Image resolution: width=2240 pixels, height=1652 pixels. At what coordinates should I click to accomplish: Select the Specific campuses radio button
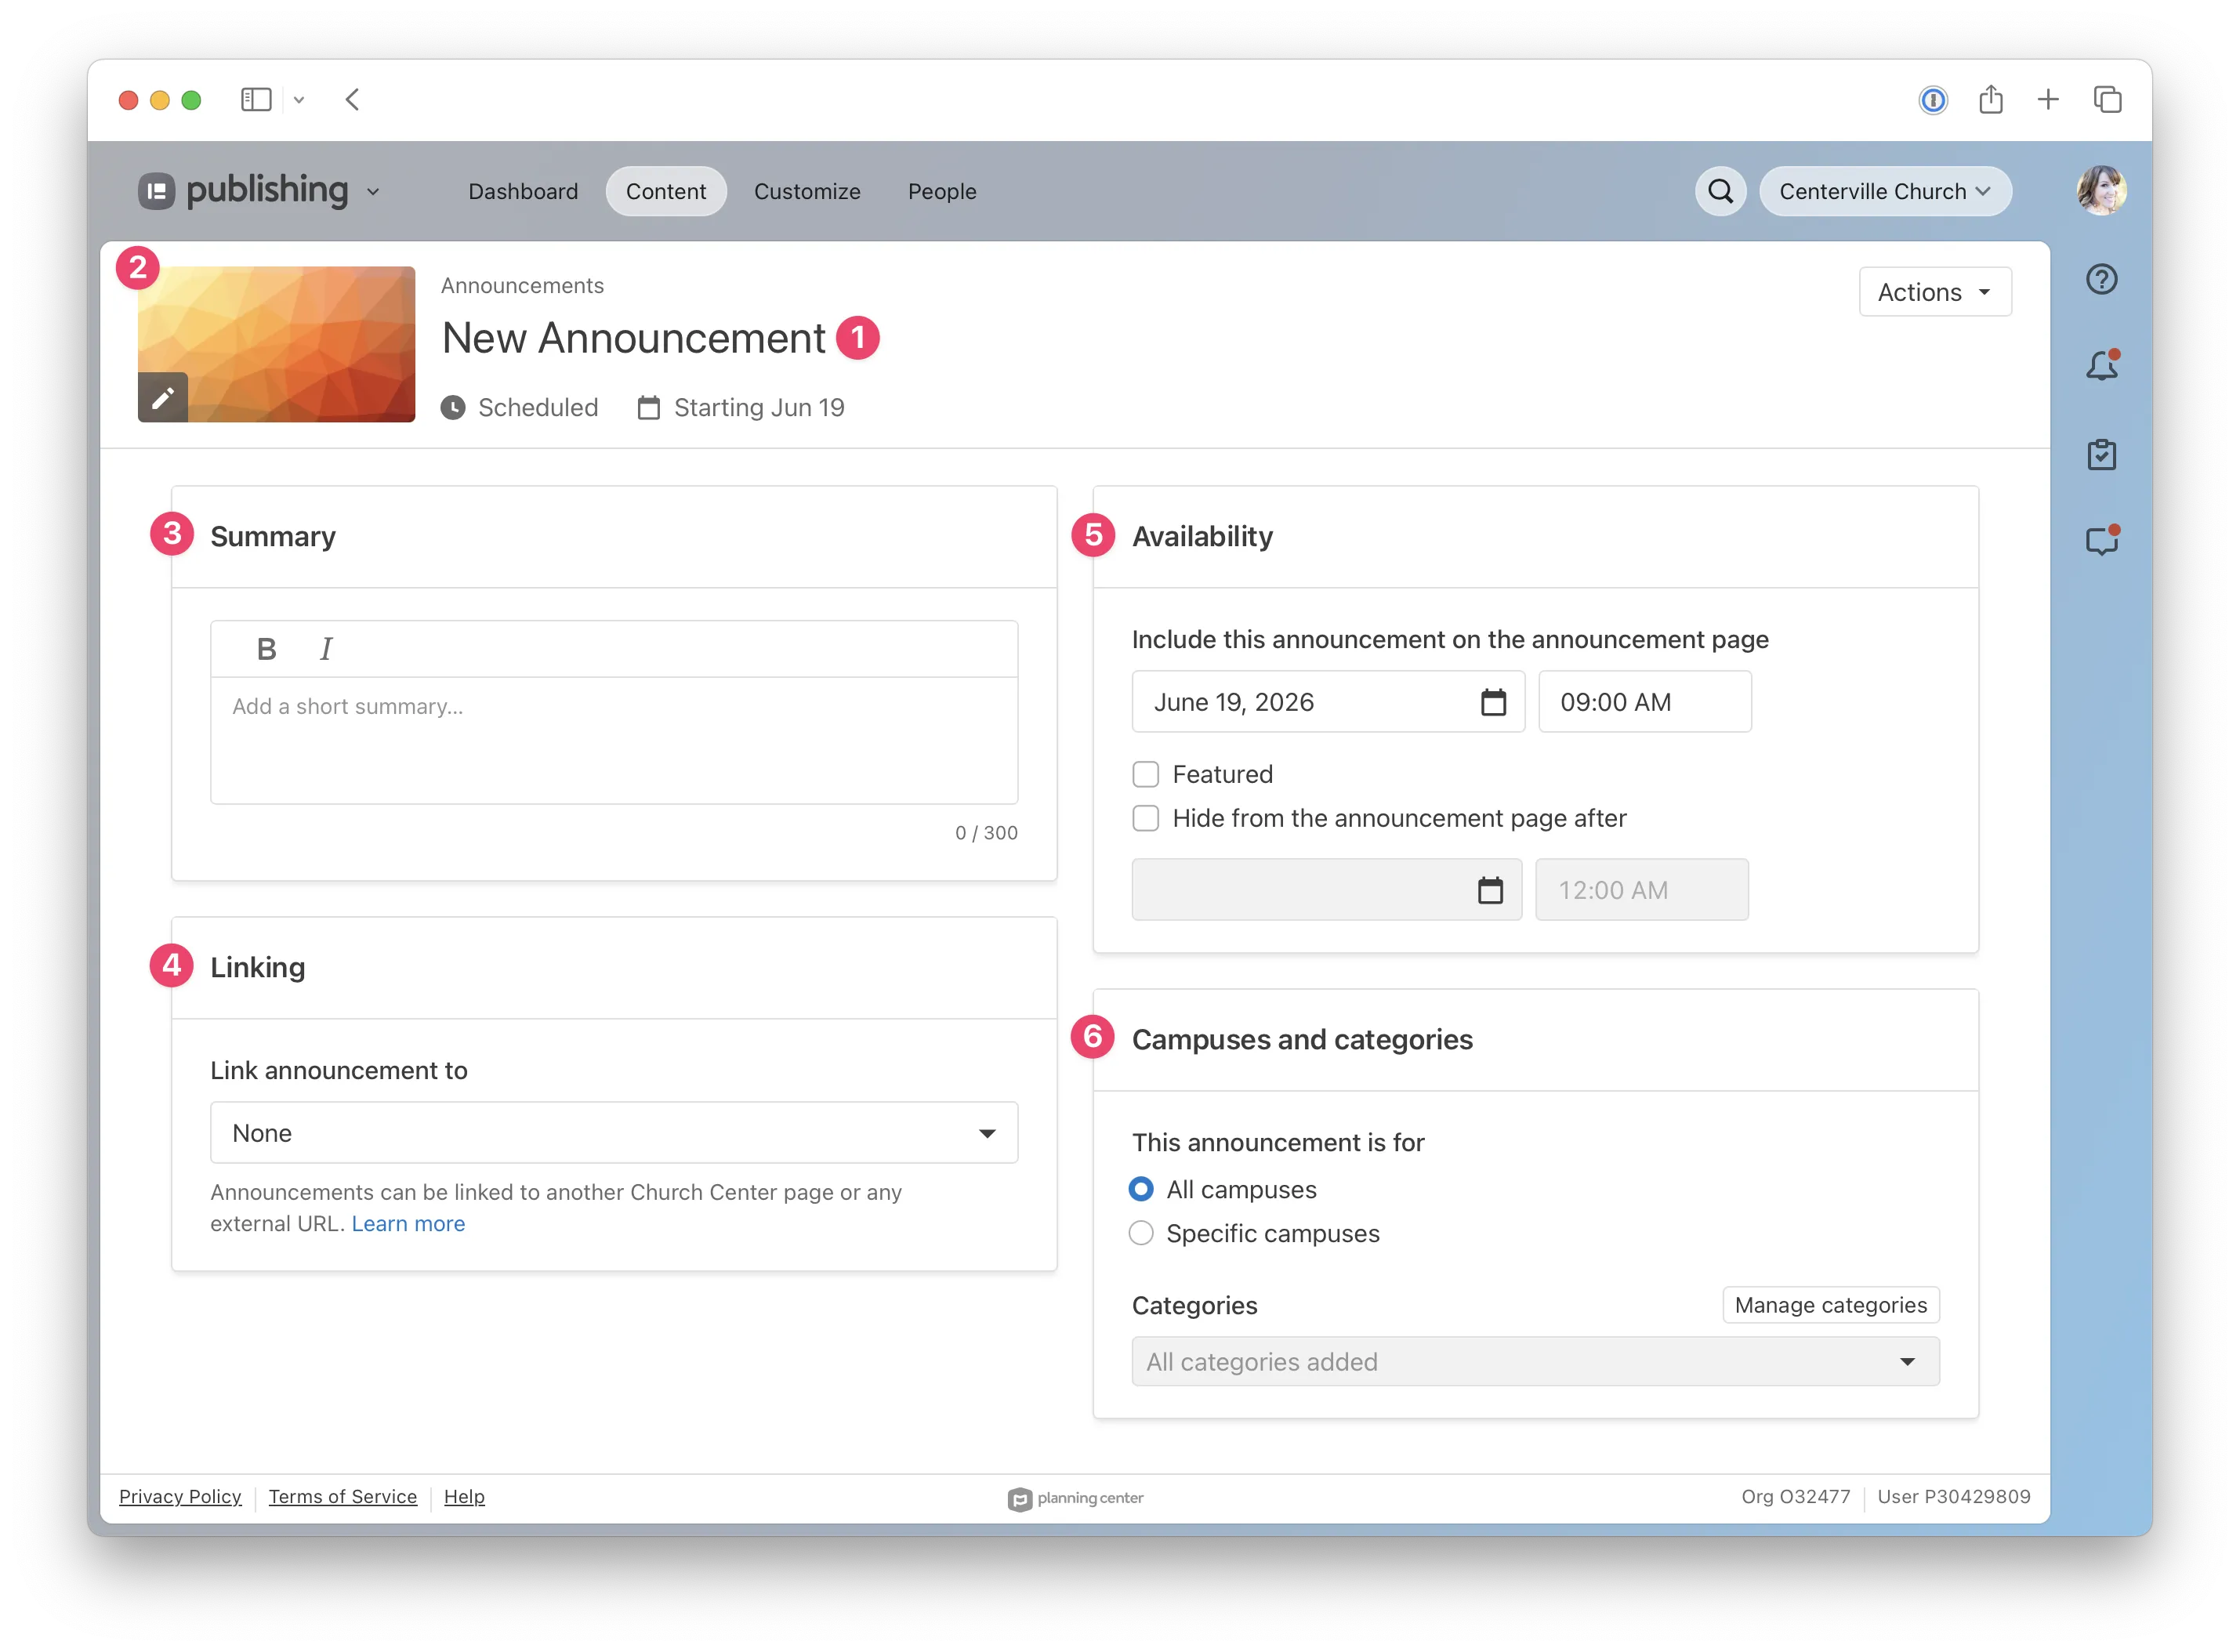(1140, 1234)
